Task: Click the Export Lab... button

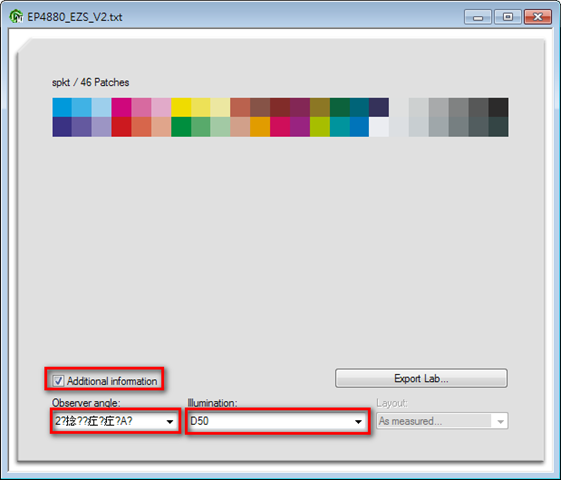Action: tap(421, 378)
